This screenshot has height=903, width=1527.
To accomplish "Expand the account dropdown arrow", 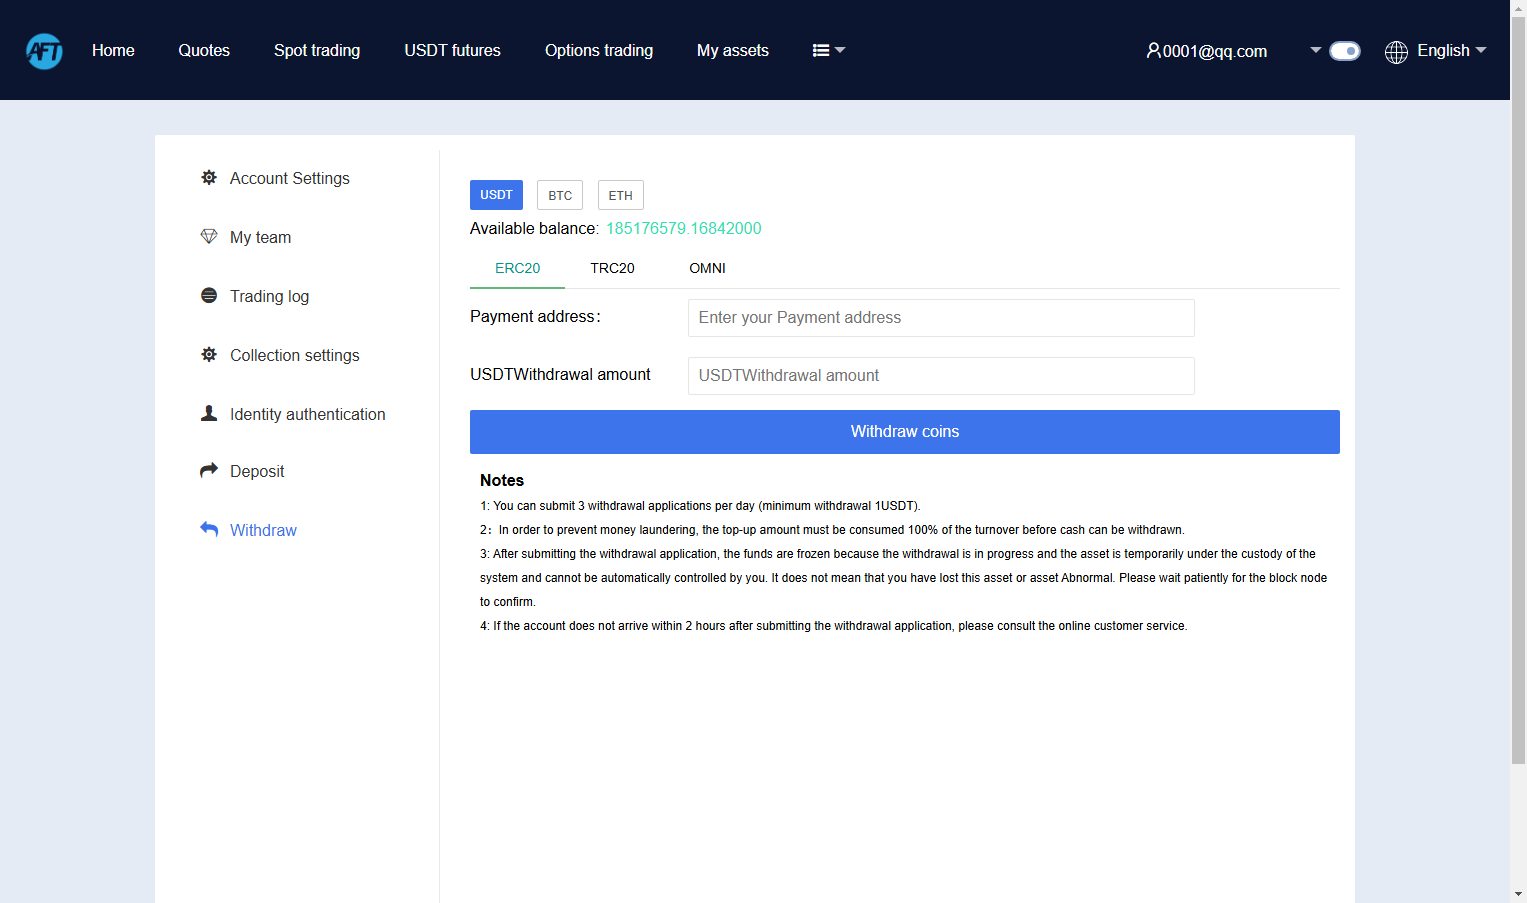I will pos(1316,50).
